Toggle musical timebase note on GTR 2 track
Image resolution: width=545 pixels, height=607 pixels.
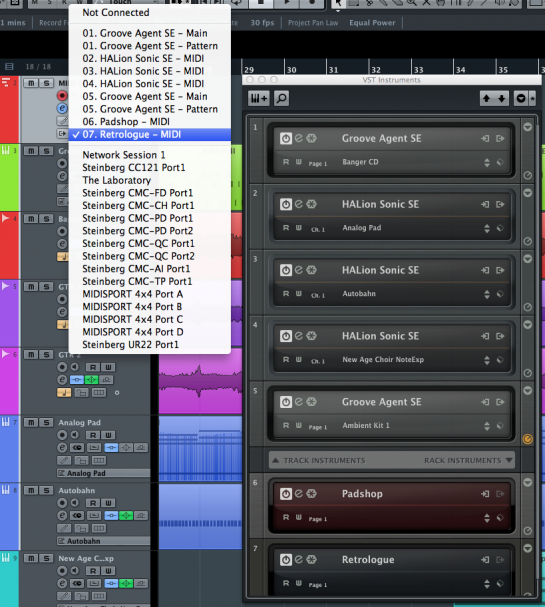(x=64, y=393)
